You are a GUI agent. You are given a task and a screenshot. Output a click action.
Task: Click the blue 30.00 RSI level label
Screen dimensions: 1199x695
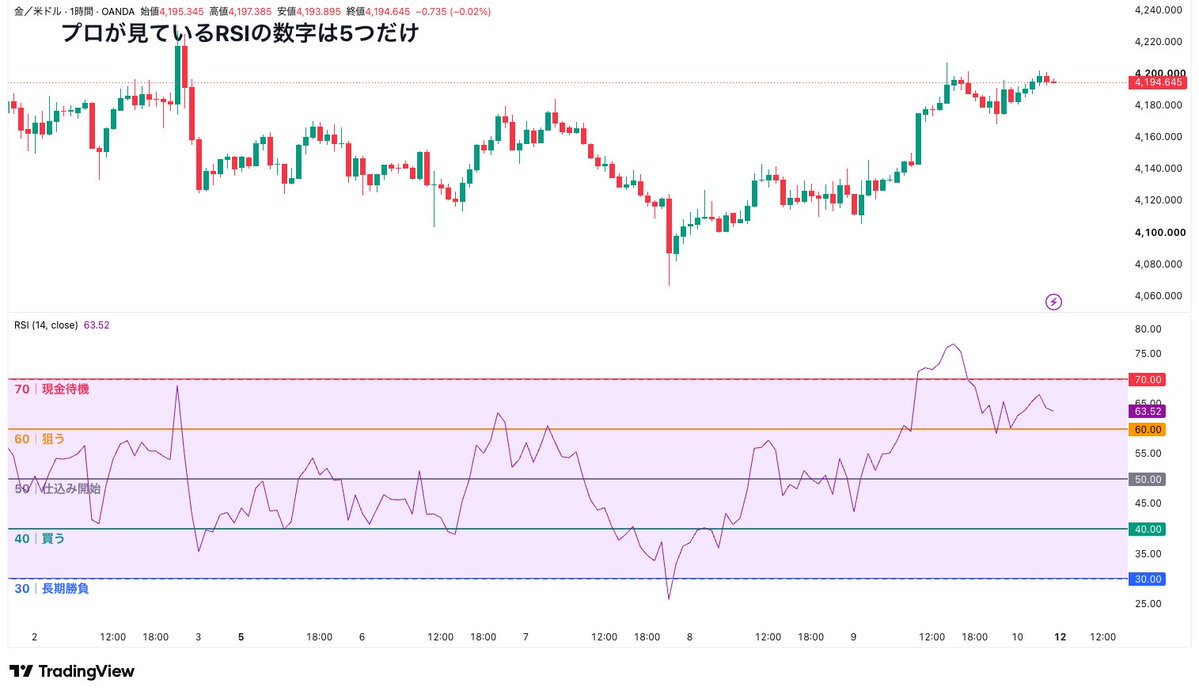[x=1147, y=579]
